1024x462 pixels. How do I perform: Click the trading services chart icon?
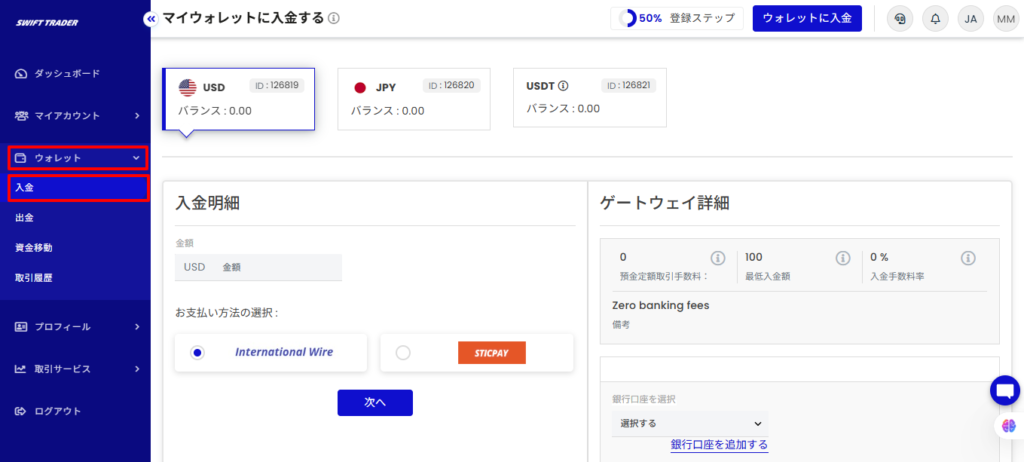pyautogui.click(x=21, y=369)
